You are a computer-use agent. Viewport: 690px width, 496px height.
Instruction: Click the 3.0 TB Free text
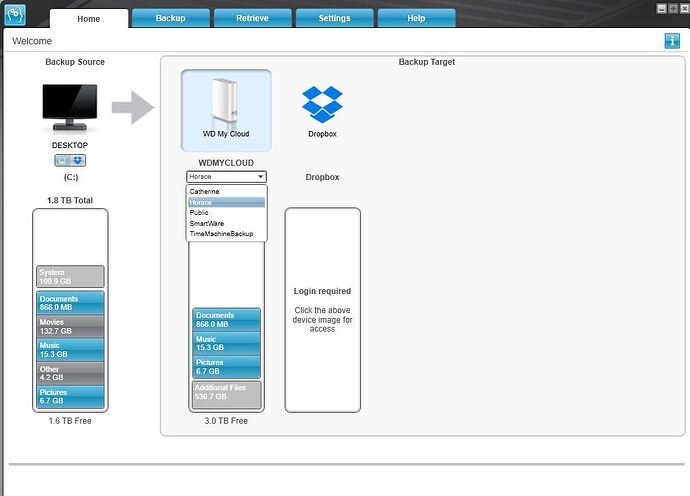(226, 421)
